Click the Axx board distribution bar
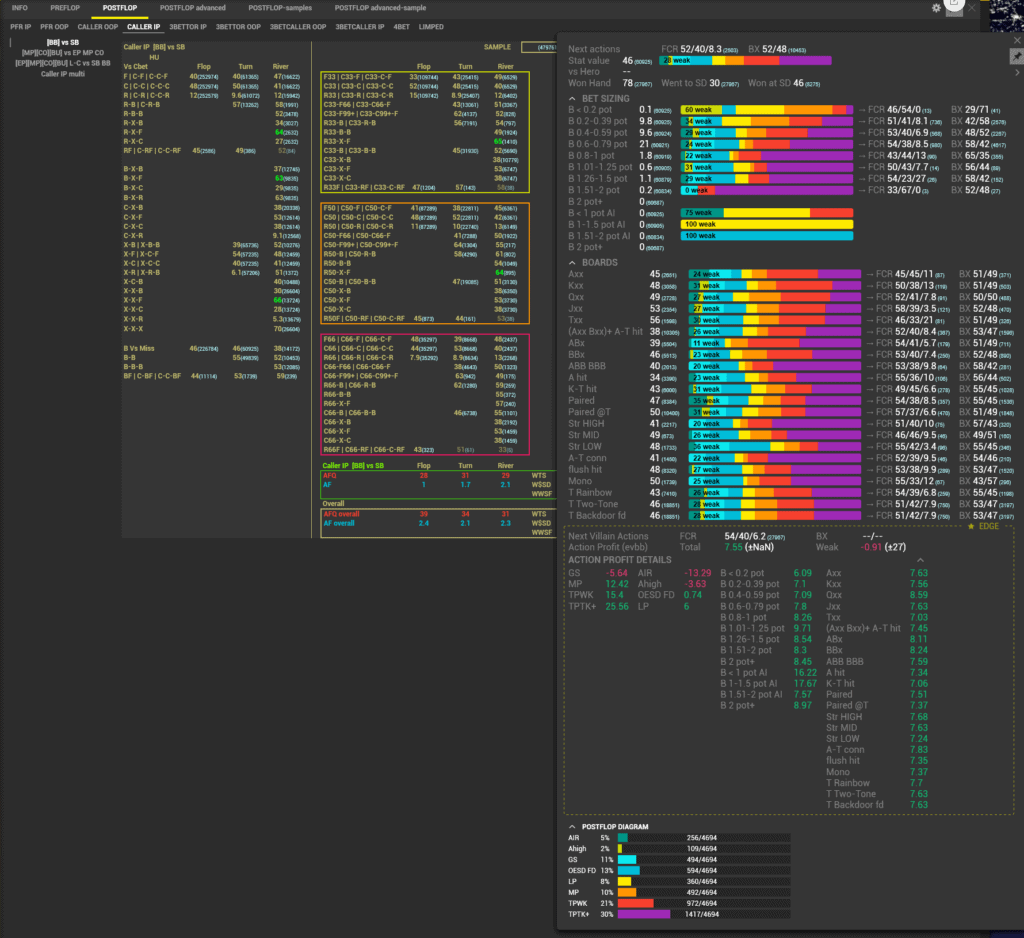 pos(775,274)
